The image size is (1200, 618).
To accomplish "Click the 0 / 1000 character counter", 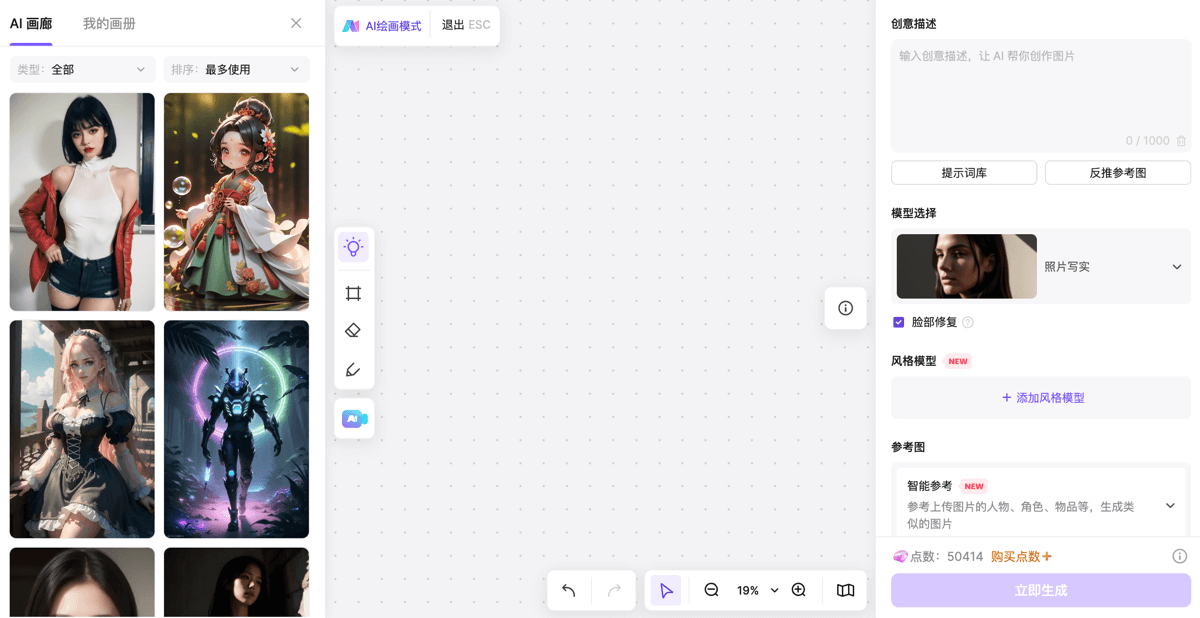I will click(1147, 141).
